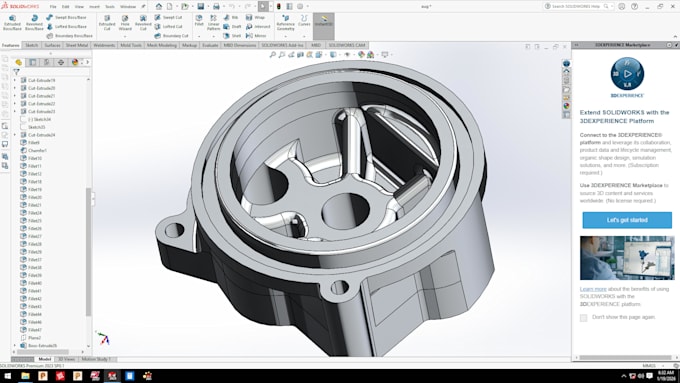Click the Let's get started button
Screen dimensions: 680x383
pyautogui.click(x=627, y=220)
